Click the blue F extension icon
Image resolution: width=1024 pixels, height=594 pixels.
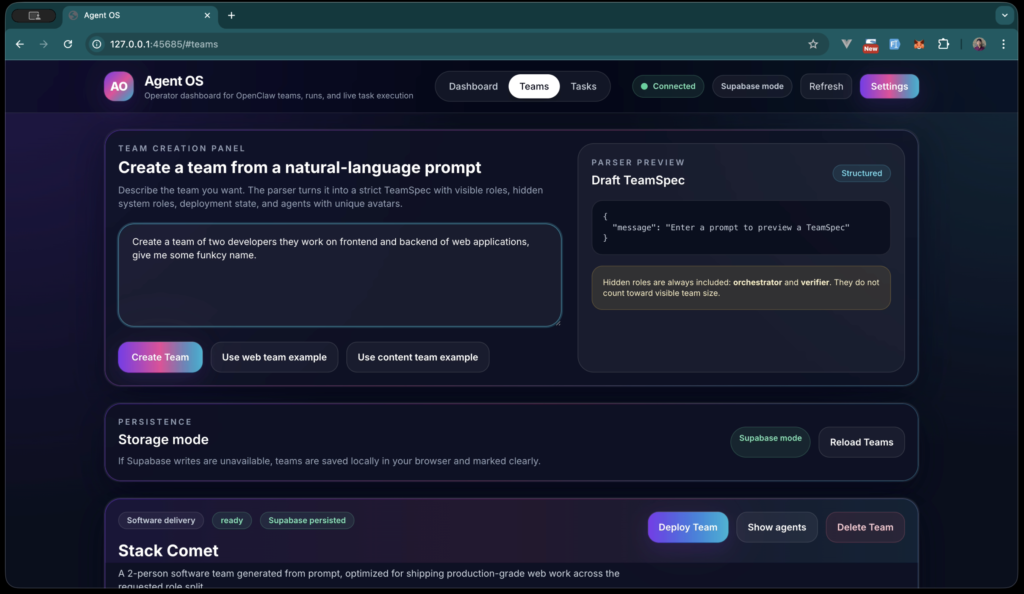click(893, 44)
